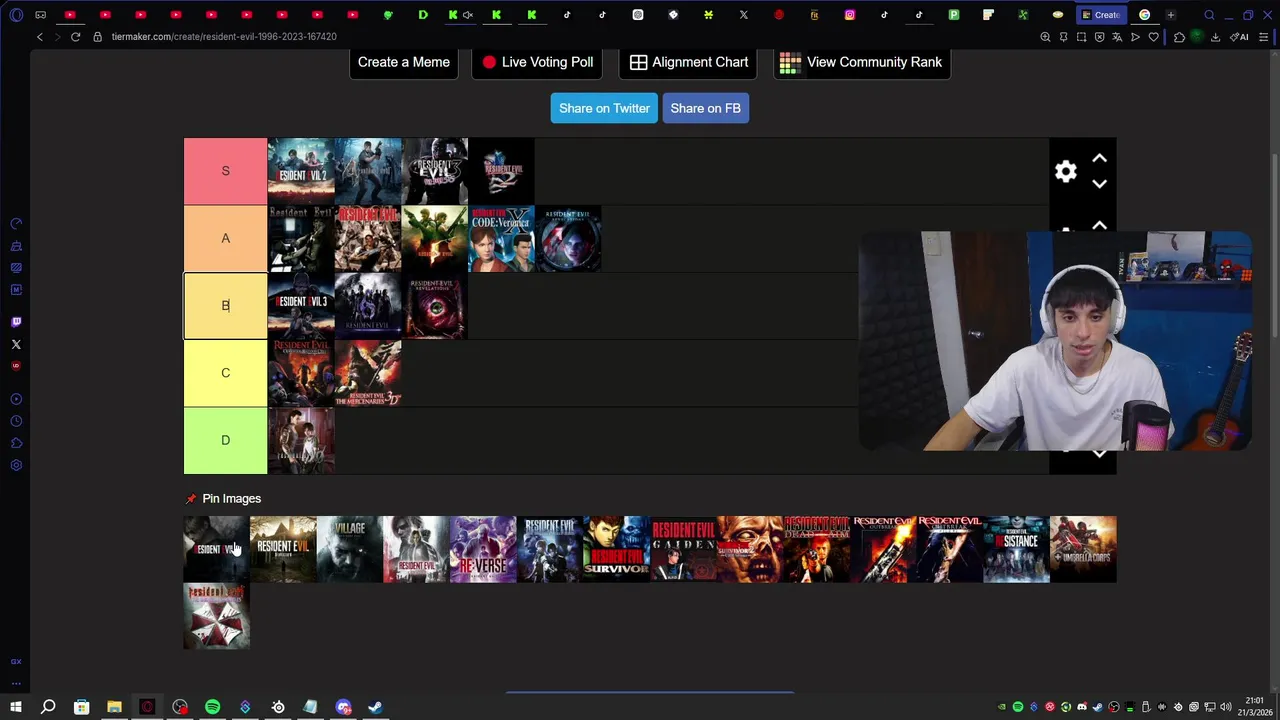Open the browser tab search icon
Image resolution: width=1280 pixels, height=720 pixels.
point(1209,15)
